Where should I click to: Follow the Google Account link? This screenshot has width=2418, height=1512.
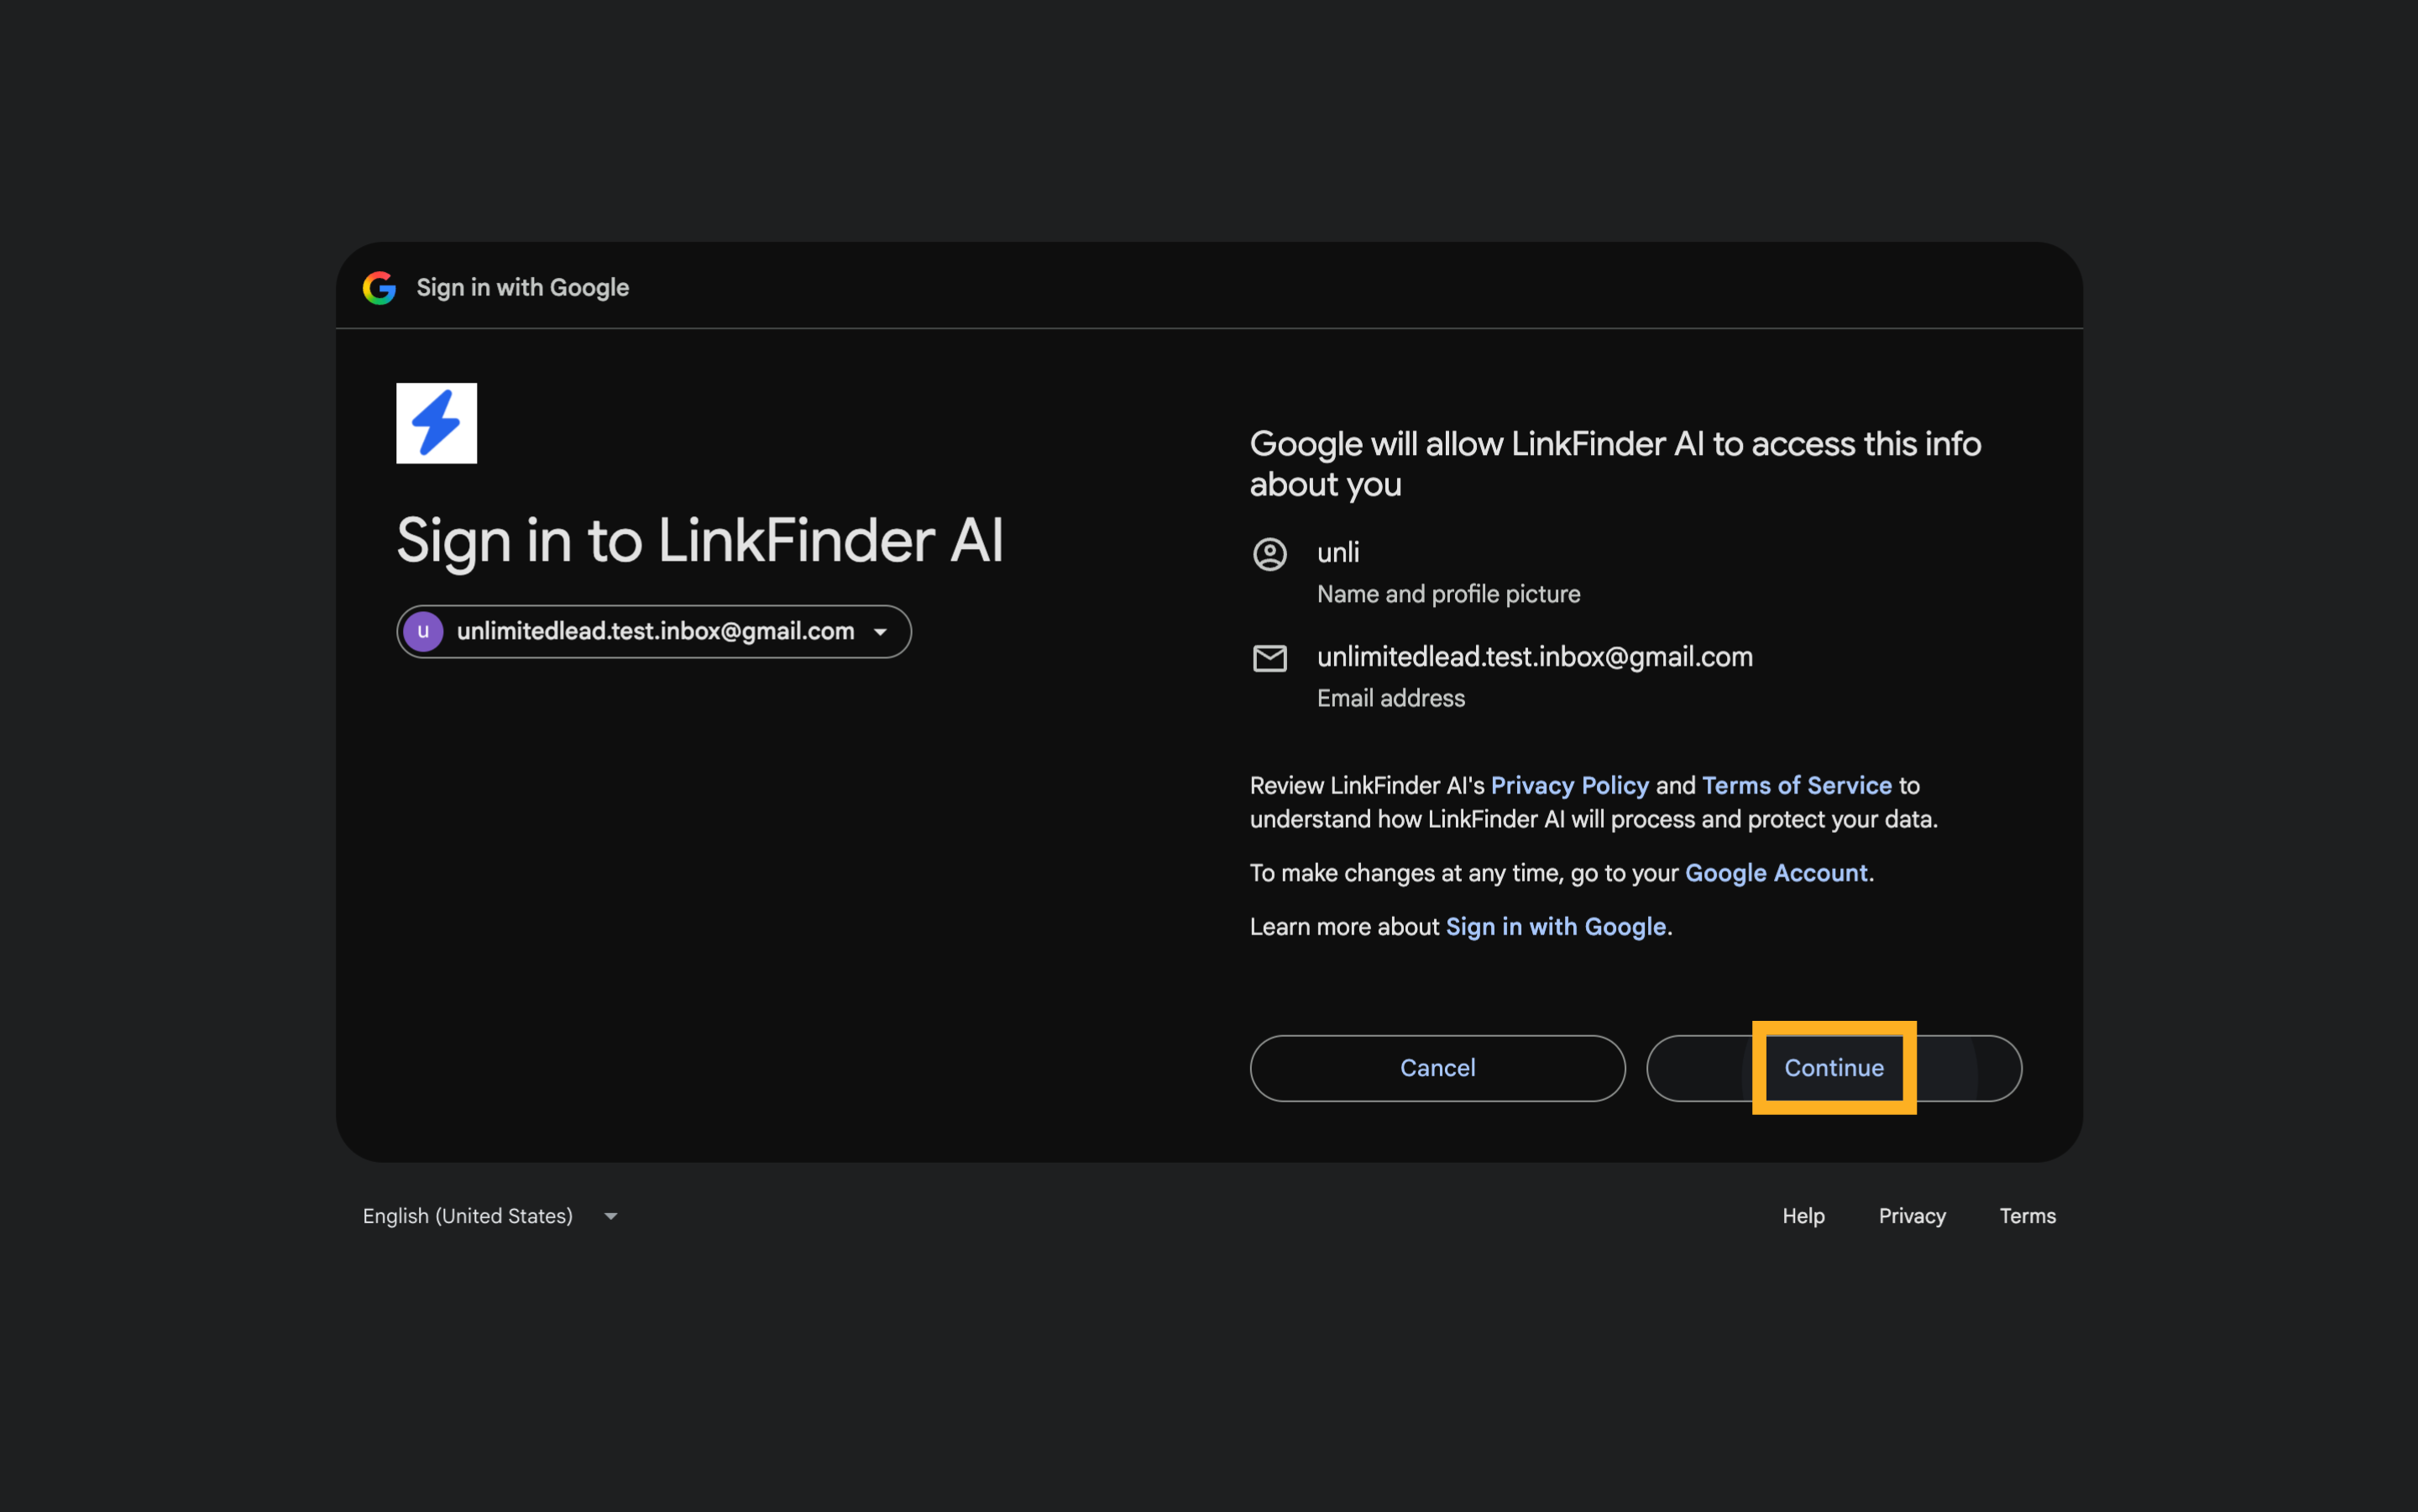1776,873
